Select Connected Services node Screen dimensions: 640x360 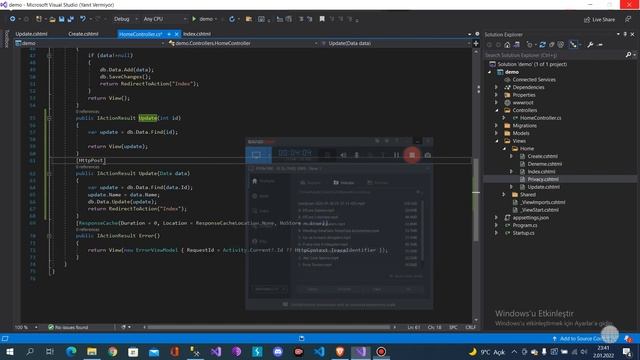click(534, 80)
